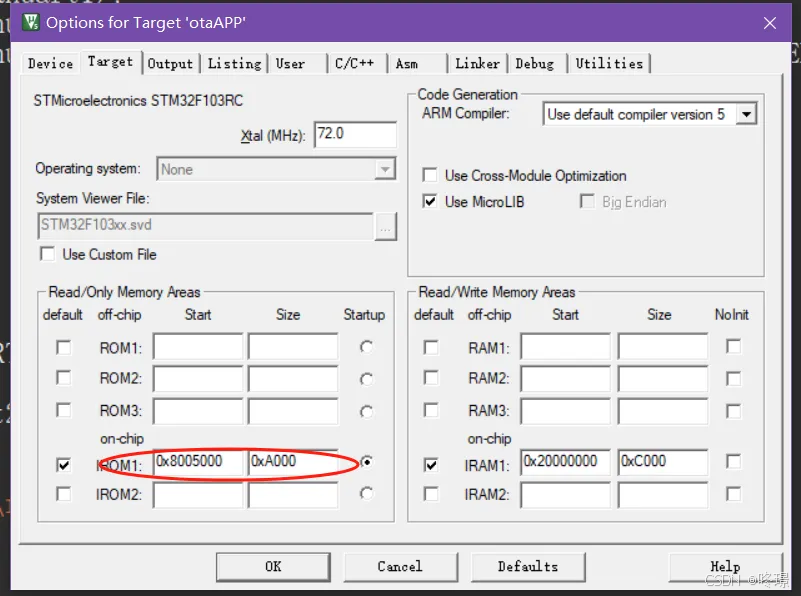Click the IRAM2 Size field
The width and height of the screenshot is (801, 596).
pyautogui.click(x=663, y=495)
